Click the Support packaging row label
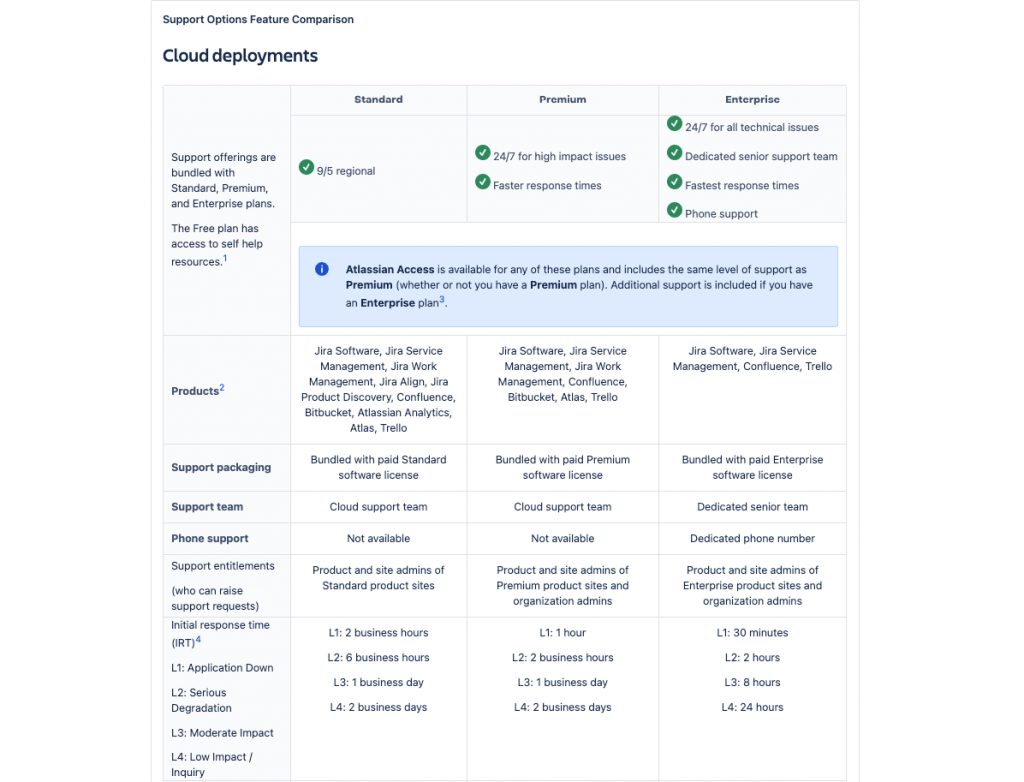1024x782 pixels. pos(221,468)
